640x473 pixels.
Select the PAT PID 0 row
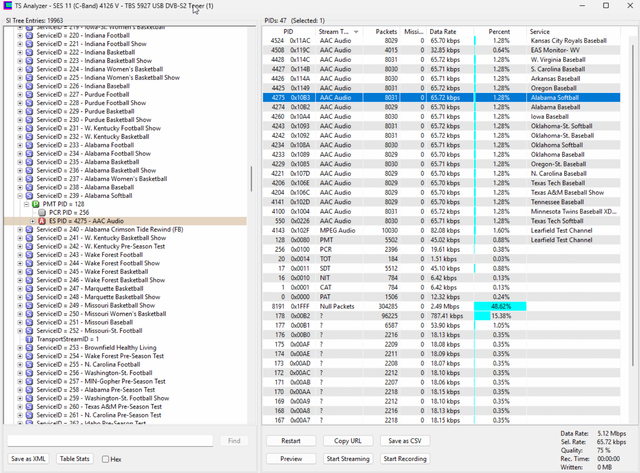pyautogui.click(x=441, y=297)
